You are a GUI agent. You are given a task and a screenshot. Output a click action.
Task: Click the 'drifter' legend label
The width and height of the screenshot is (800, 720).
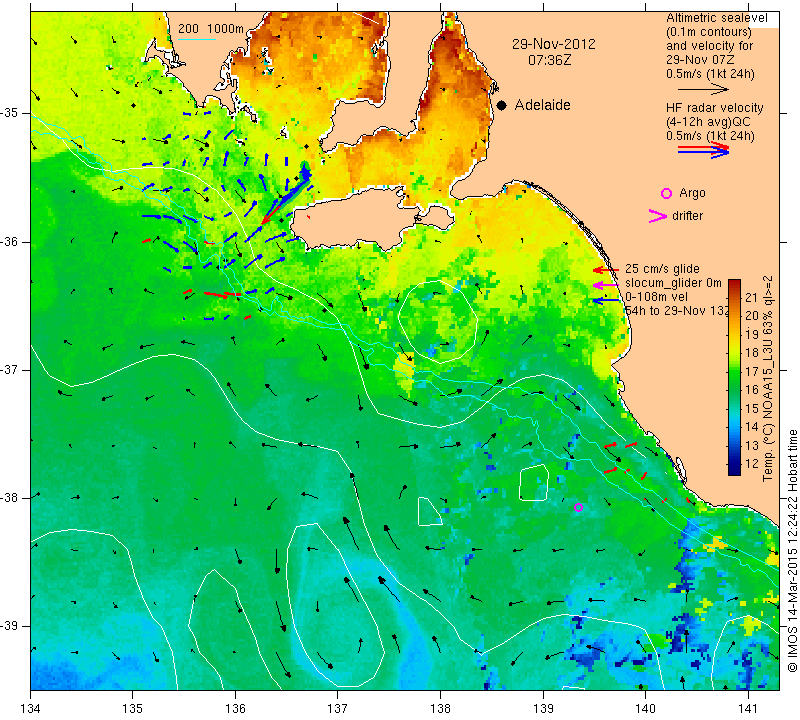click(687, 216)
